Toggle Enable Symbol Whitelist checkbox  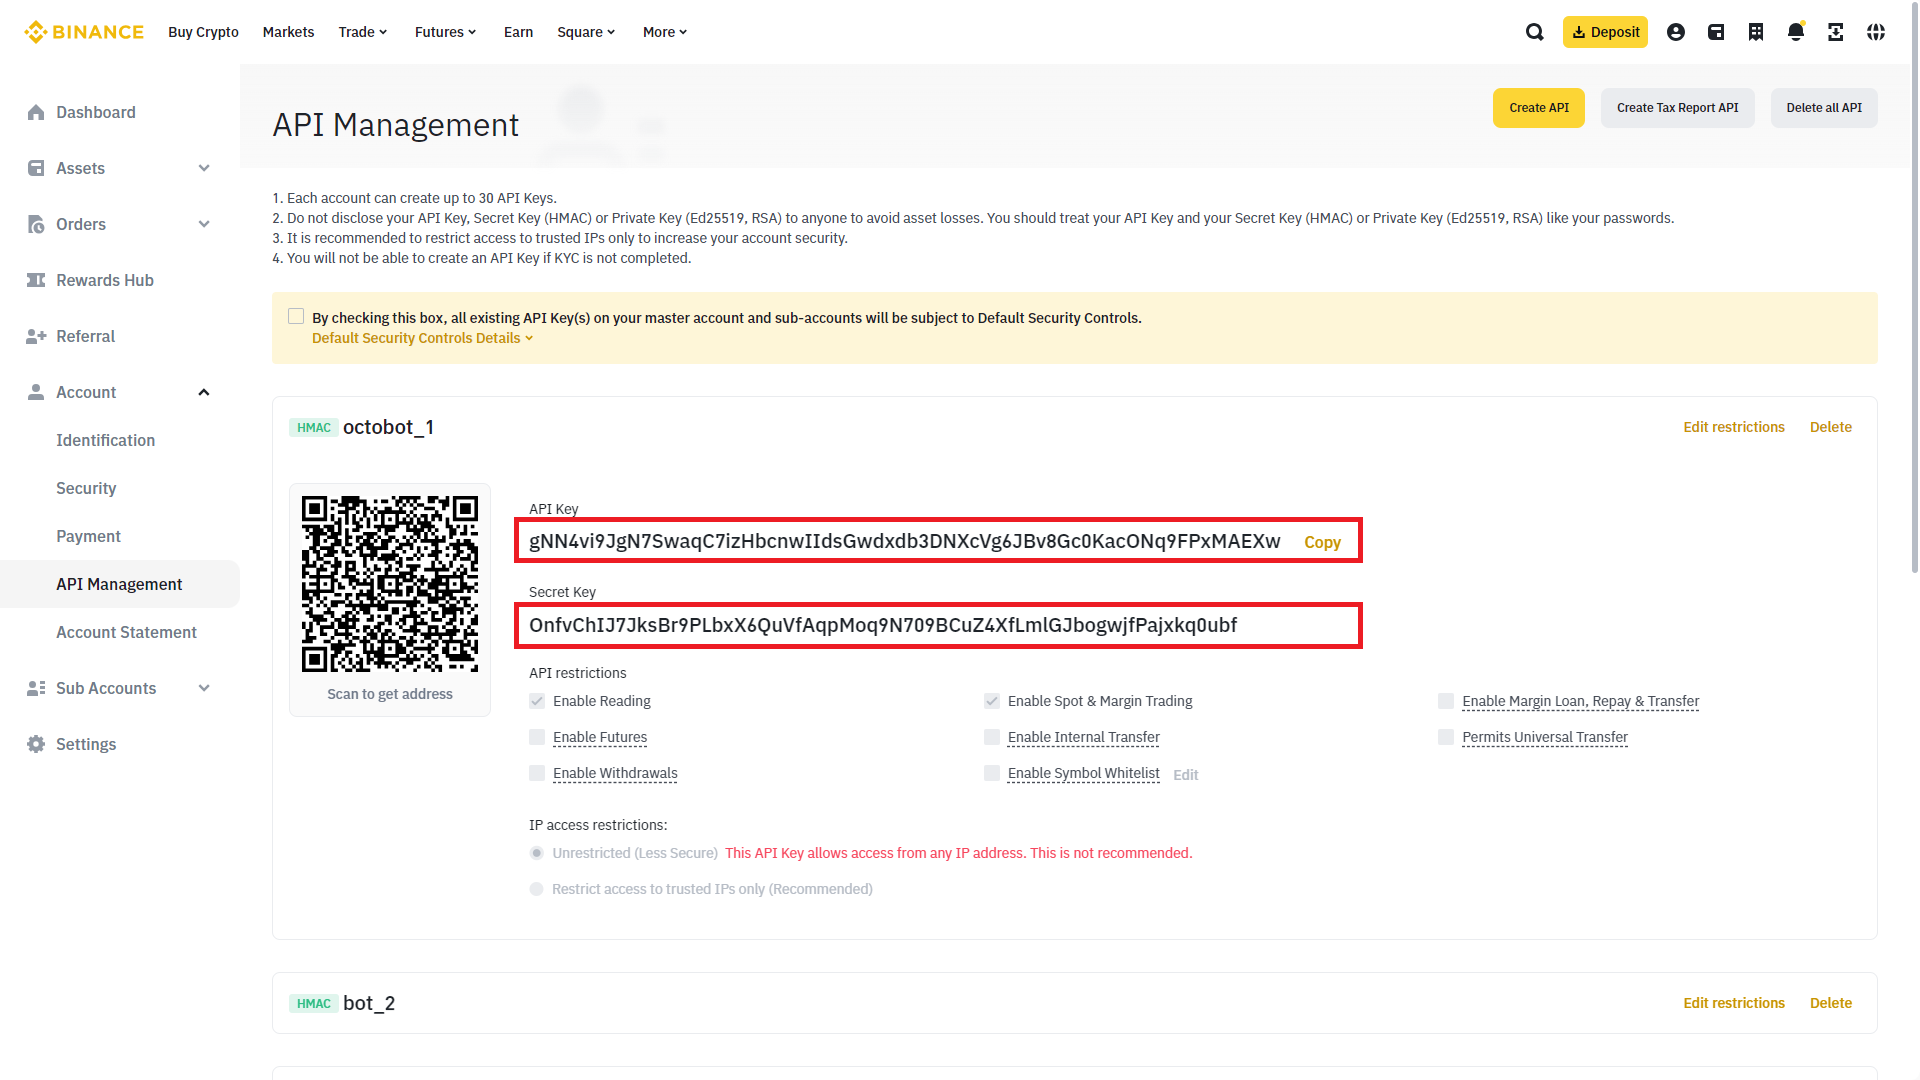click(992, 773)
